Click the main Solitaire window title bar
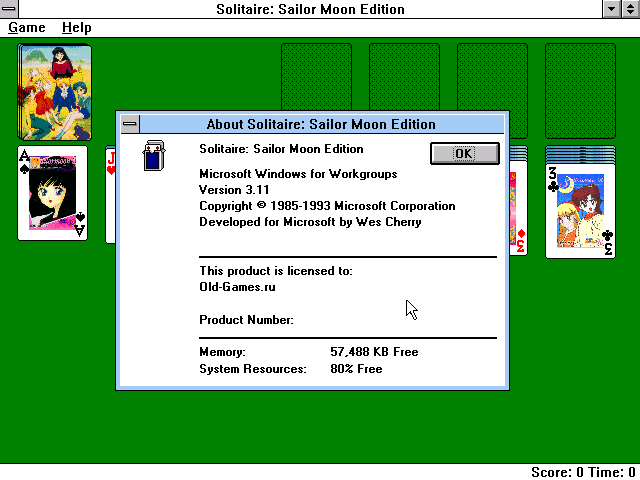The image size is (640, 480). click(310, 9)
